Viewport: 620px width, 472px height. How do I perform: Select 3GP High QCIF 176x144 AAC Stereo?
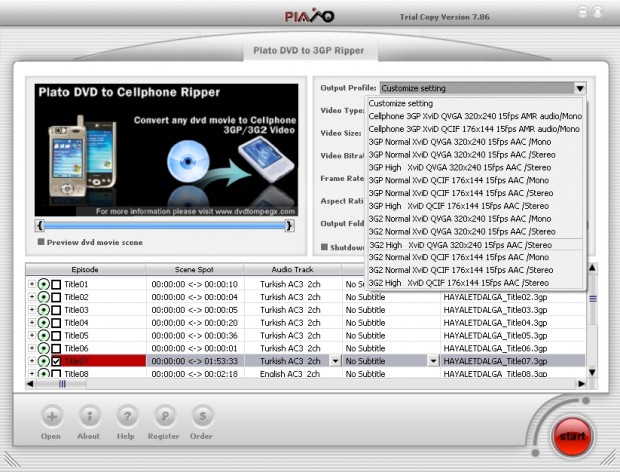point(475,206)
